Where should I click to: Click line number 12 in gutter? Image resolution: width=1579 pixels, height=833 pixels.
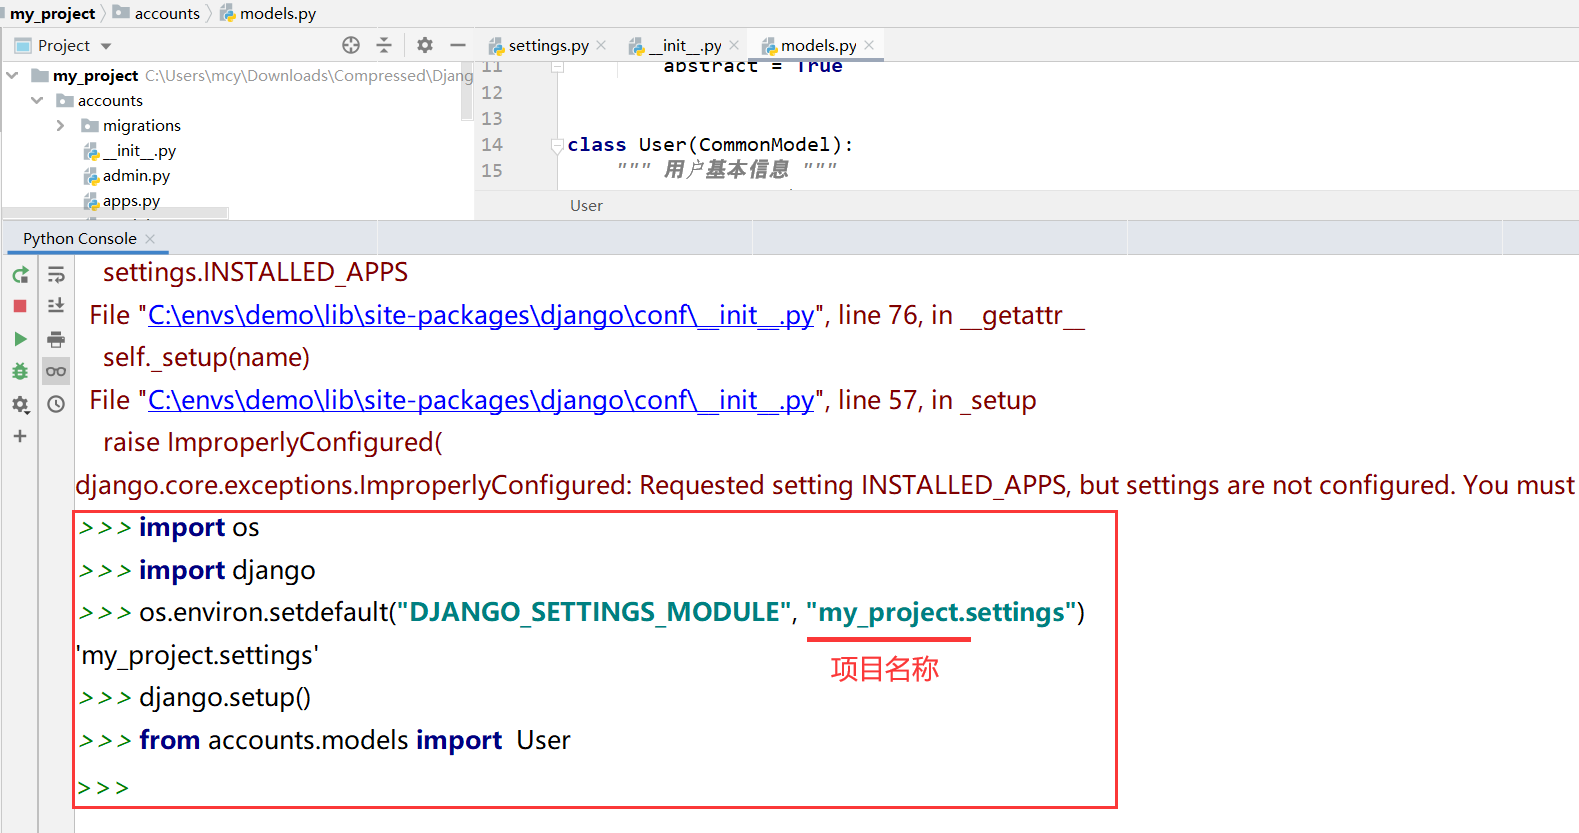pyautogui.click(x=492, y=93)
